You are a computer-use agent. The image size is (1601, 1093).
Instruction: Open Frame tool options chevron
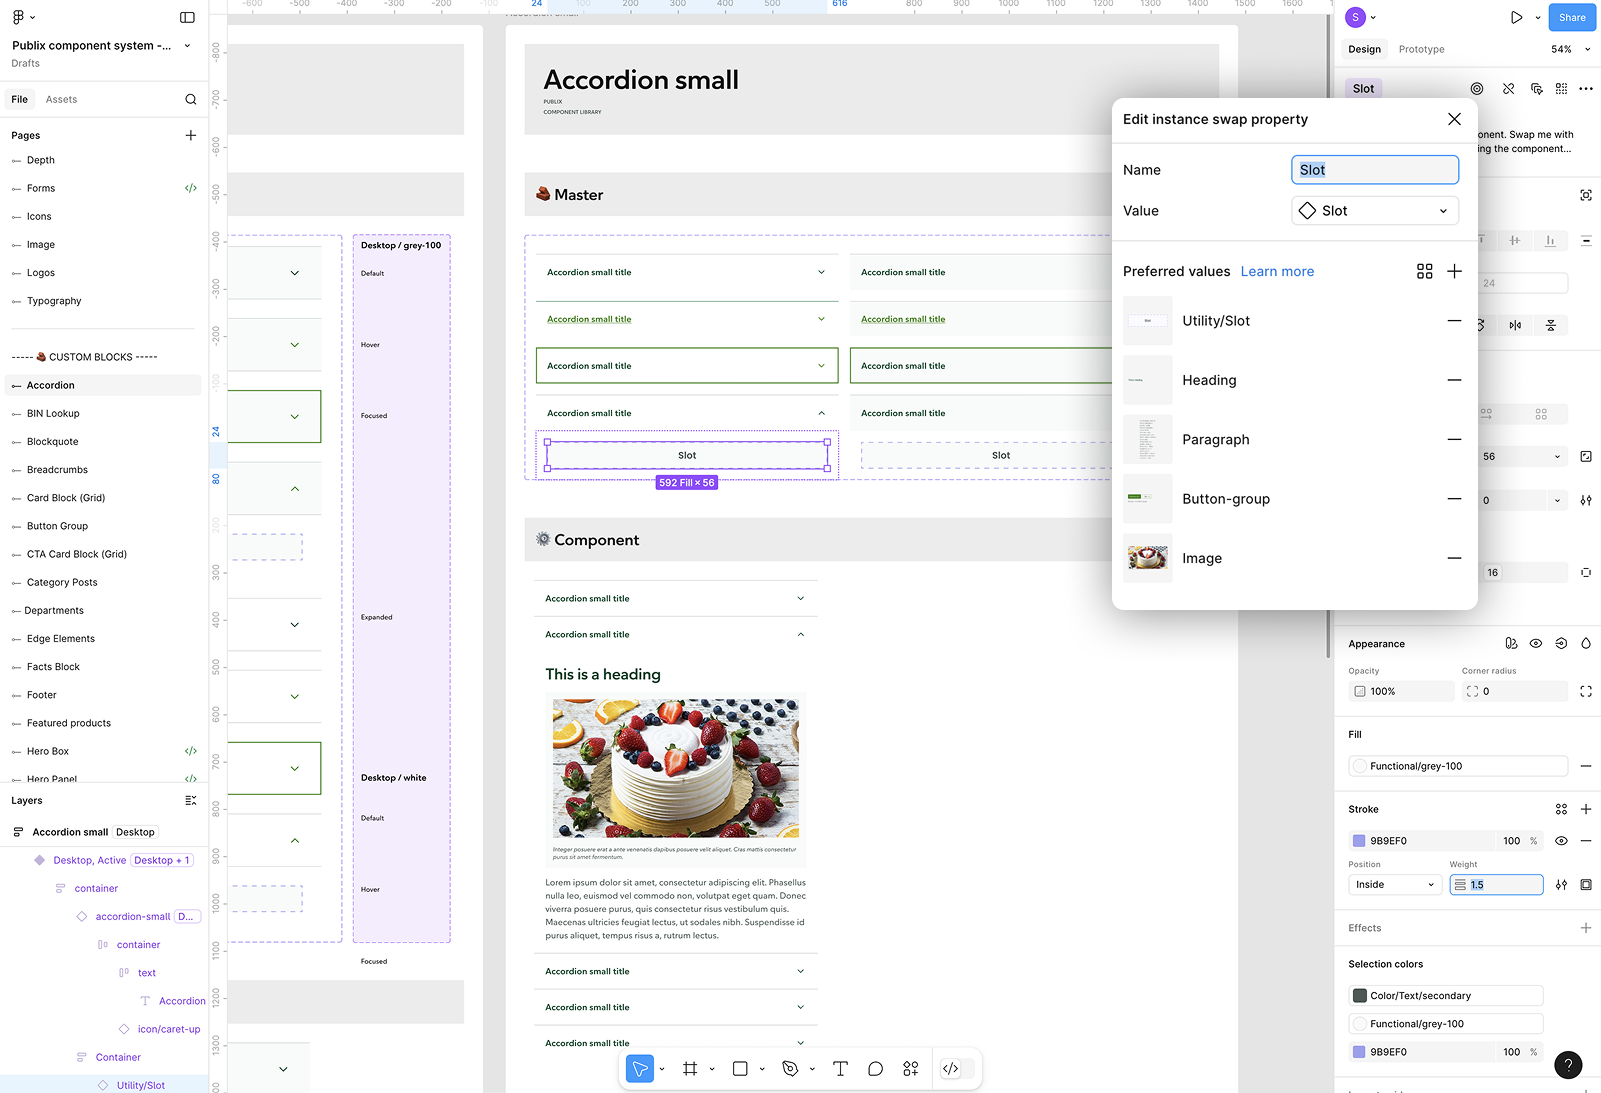[x=712, y=1069]
